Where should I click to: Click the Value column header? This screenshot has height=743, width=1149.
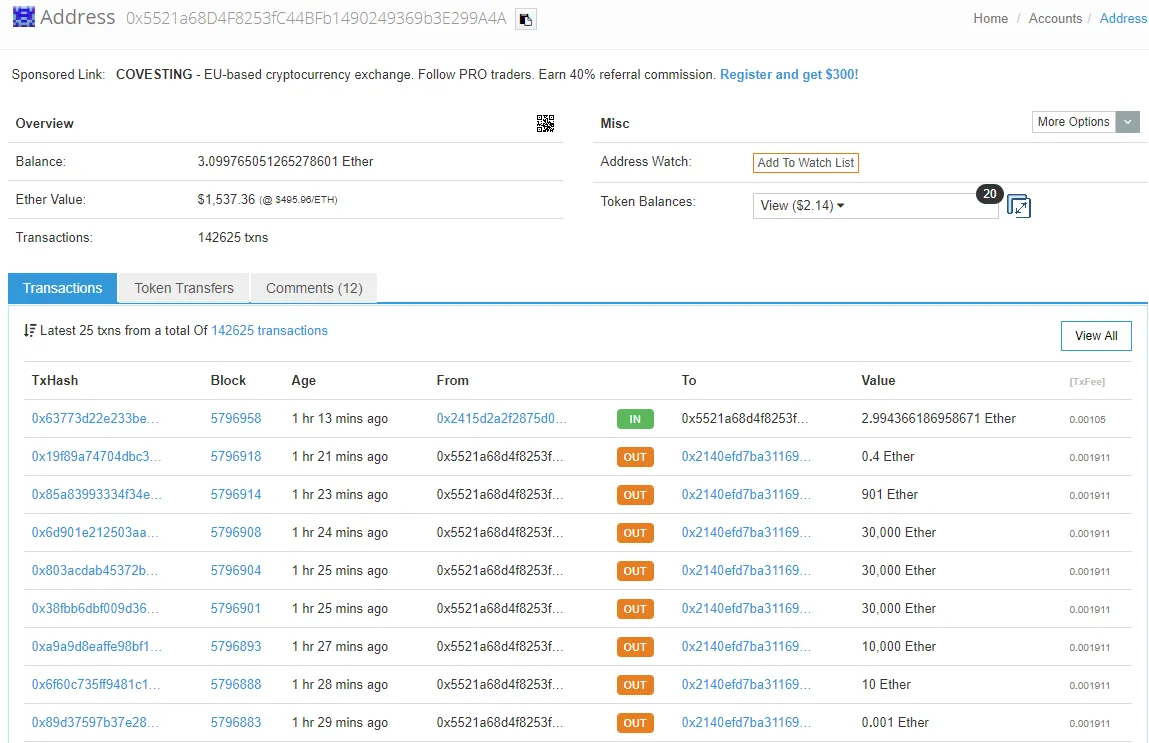click(x=878, y=380)
